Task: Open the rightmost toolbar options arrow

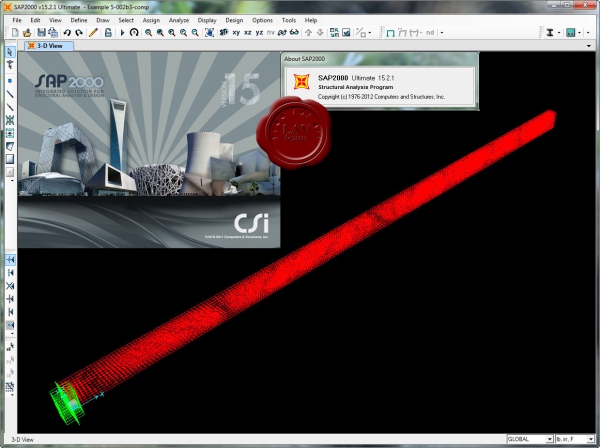Action: [589, 33]
